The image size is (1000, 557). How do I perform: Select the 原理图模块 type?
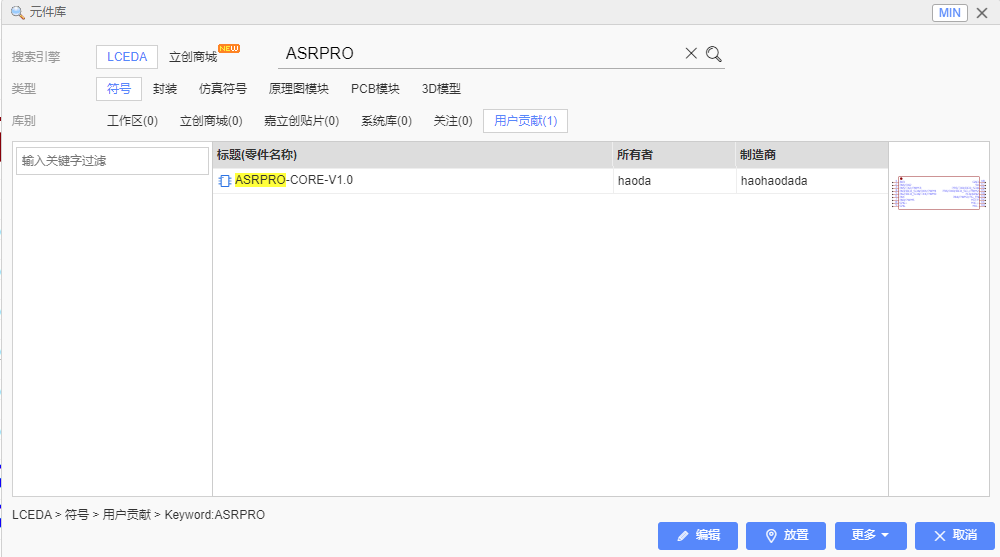click(x=299, y=89)
